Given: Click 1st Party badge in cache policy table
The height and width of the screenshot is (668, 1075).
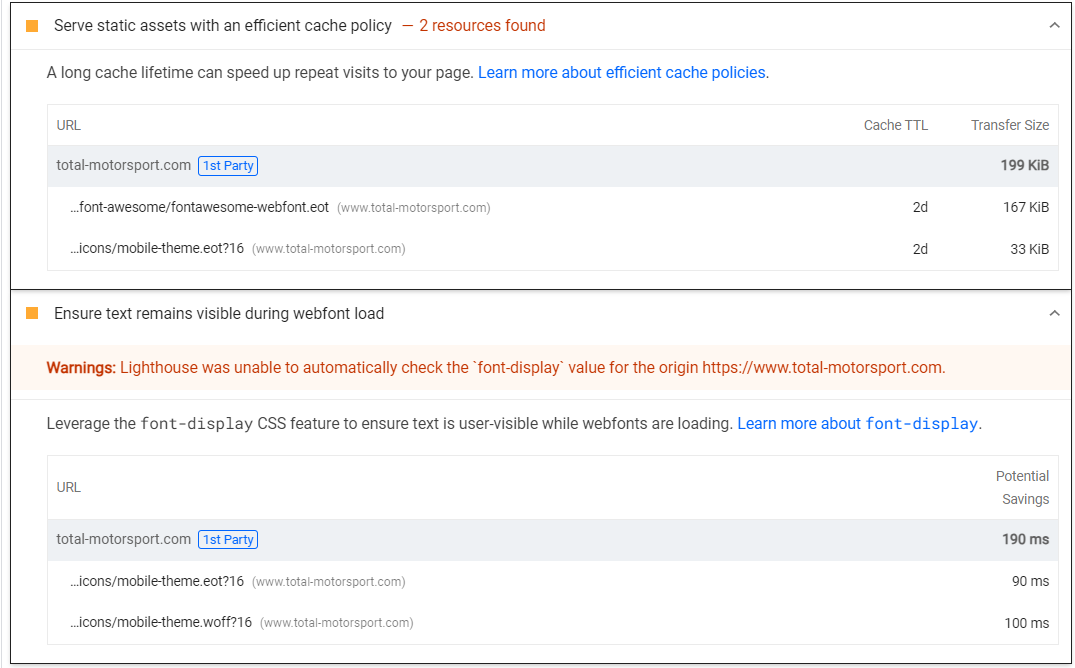Looking at the screenshot, I should pyautogui.click(x=228, y=166).
